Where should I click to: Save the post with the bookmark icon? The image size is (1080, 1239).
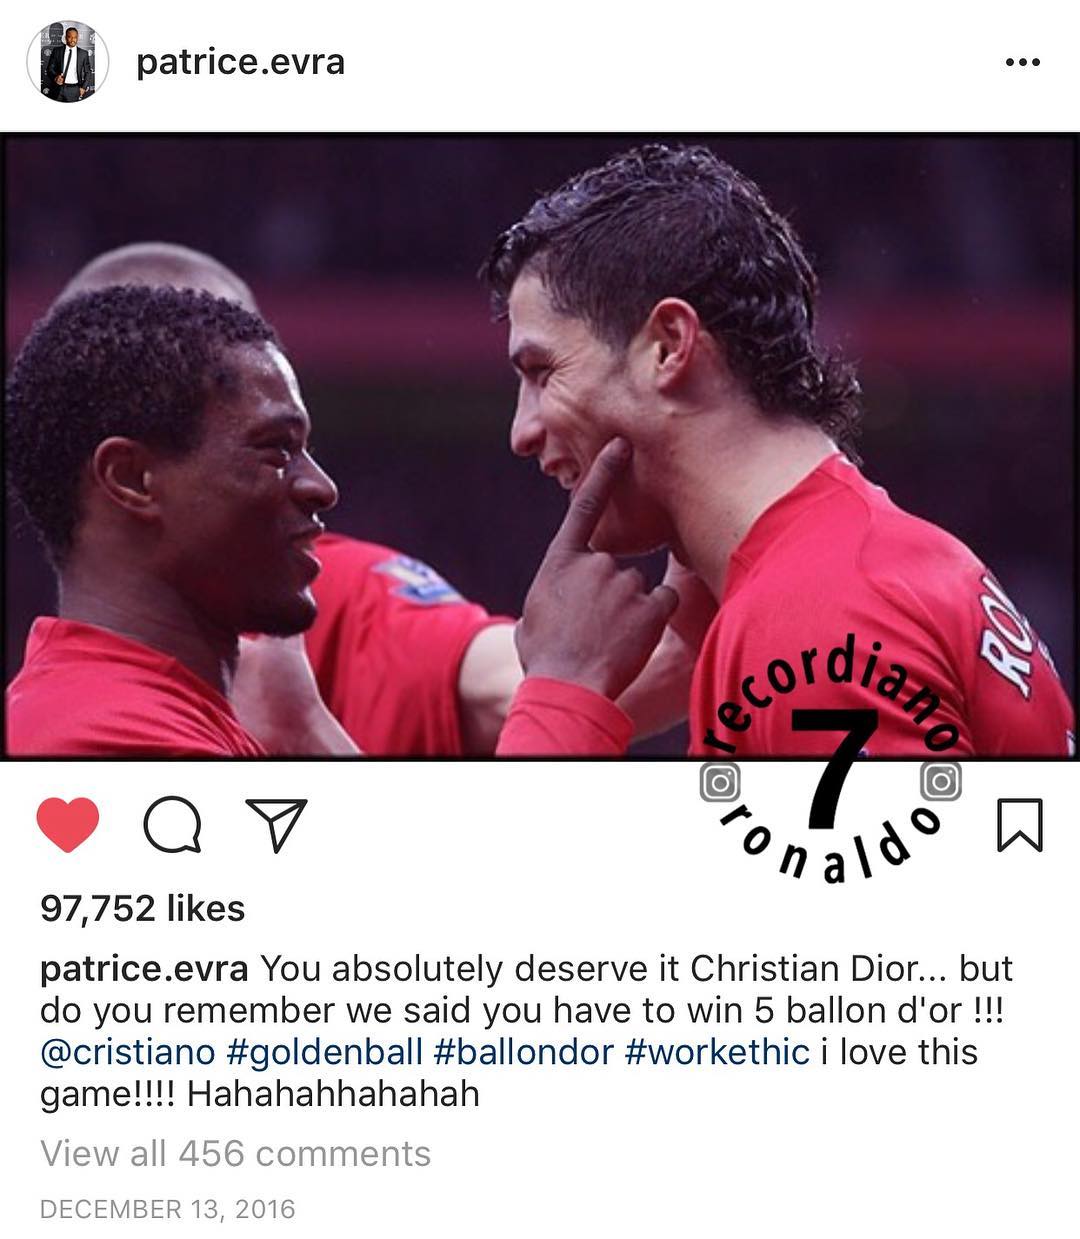[x=1020, y=825]
